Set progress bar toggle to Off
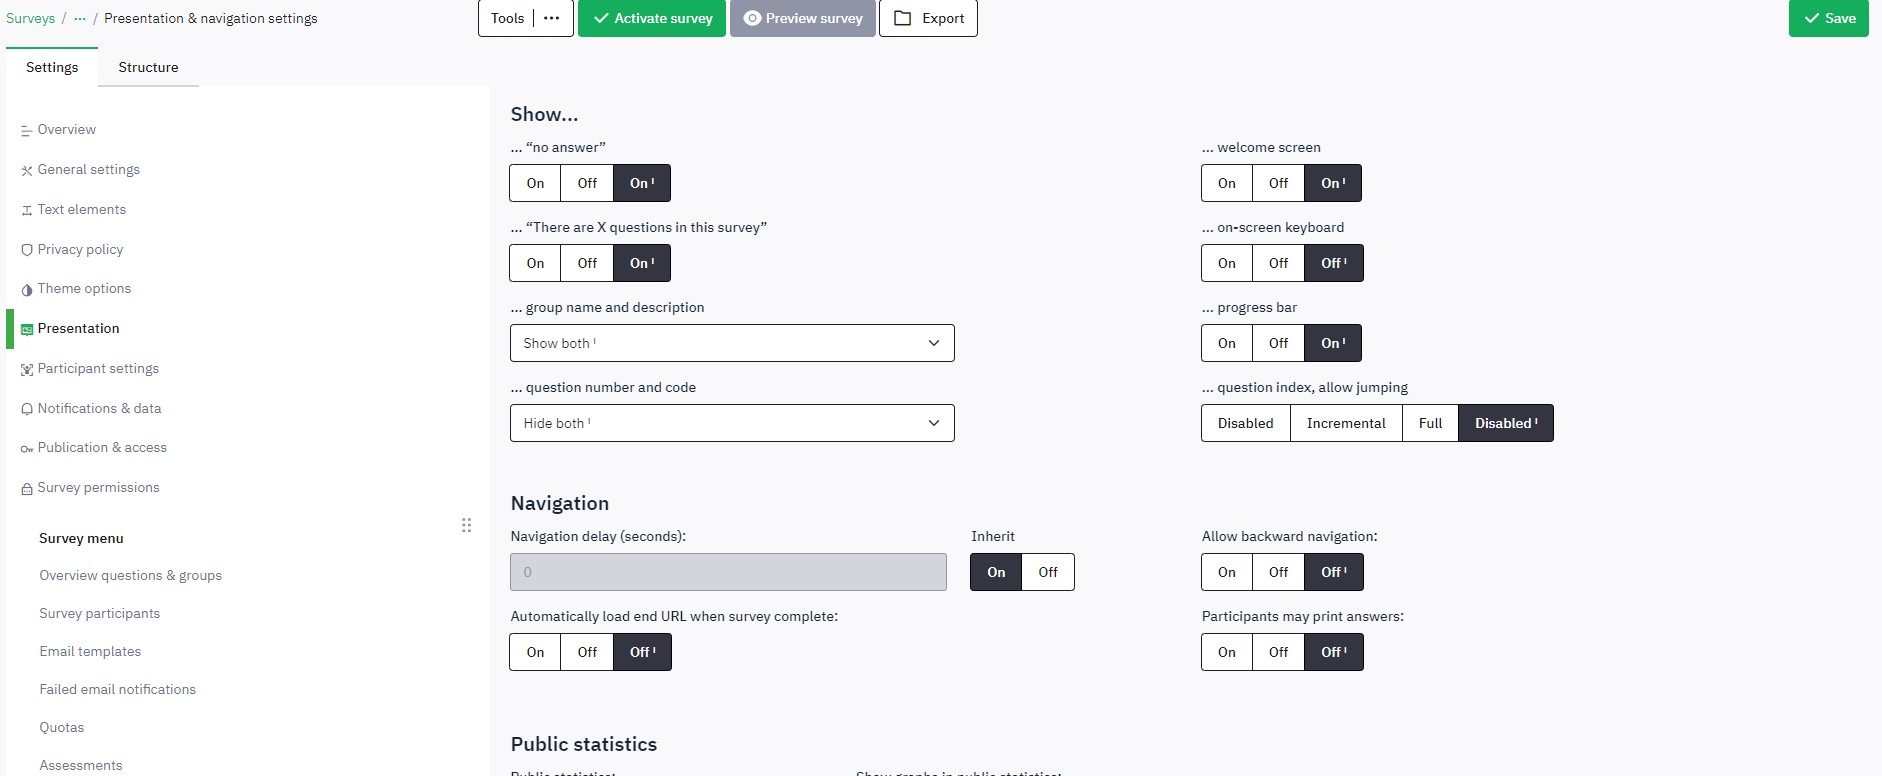1882x776 pixels. pos(1278,343)
